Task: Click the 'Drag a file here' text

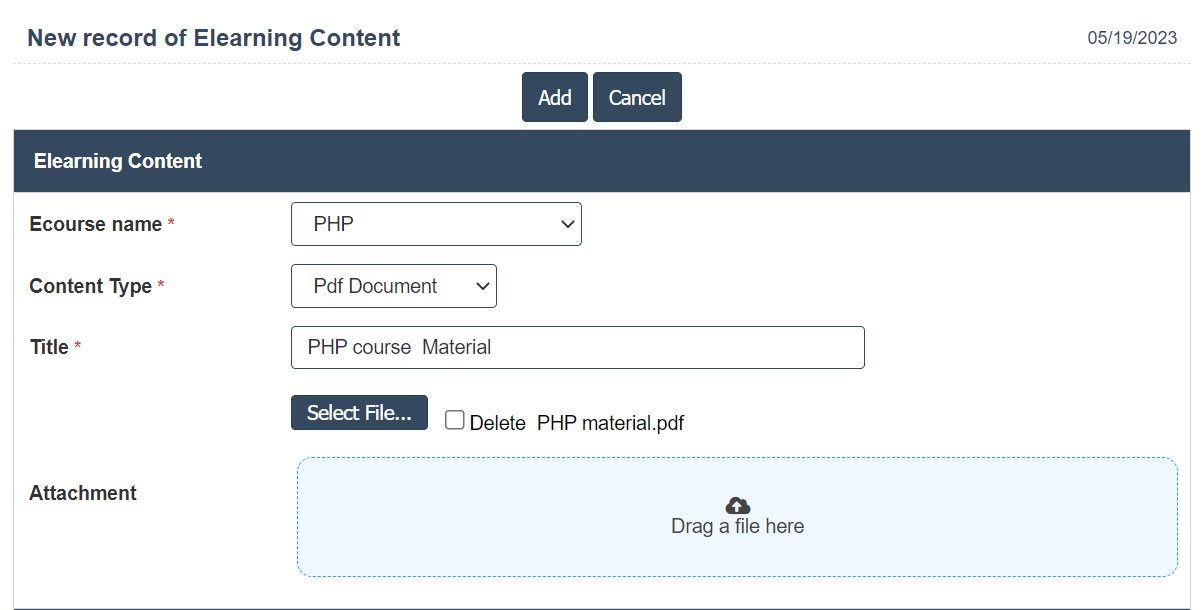Action: pos(737,526)
